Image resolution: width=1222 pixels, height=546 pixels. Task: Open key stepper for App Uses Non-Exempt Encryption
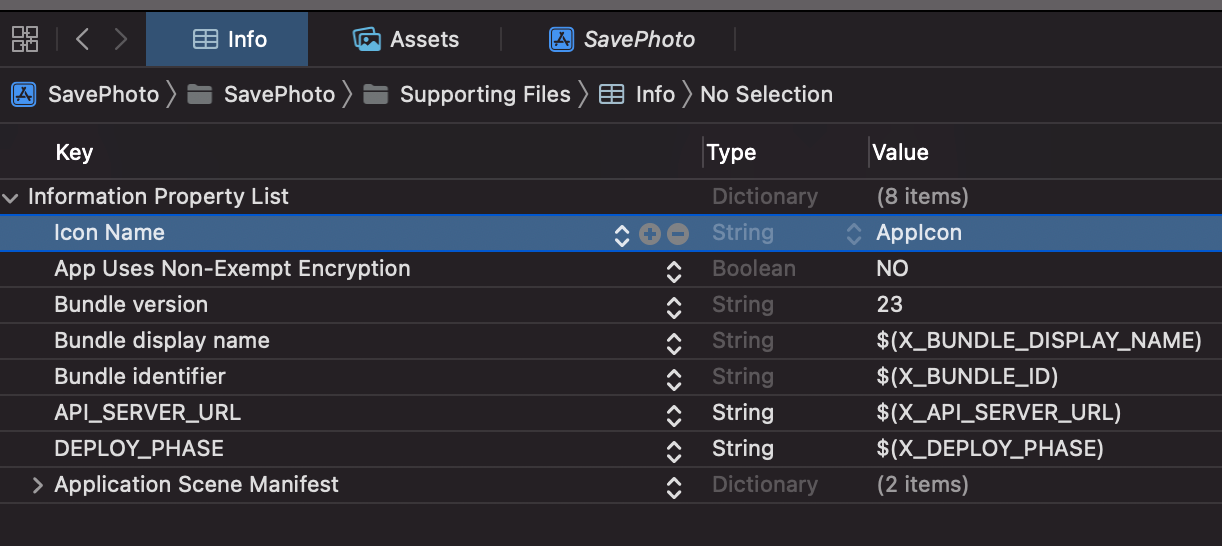tap(674, 270)
